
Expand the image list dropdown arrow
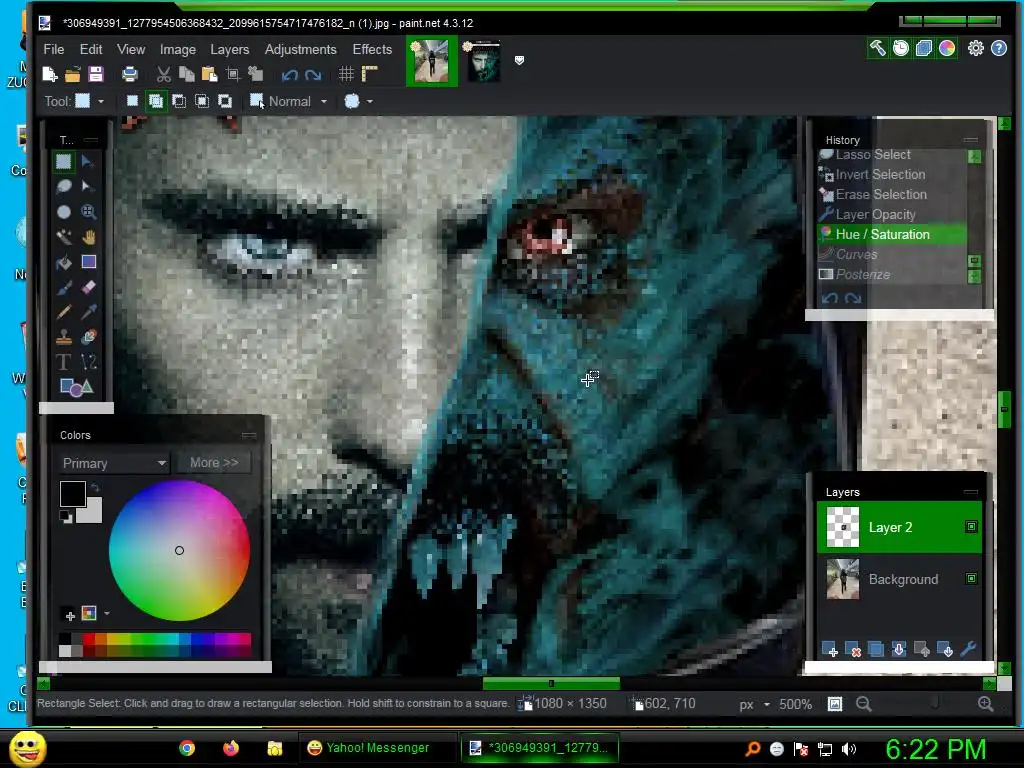(x=519, y=60)
